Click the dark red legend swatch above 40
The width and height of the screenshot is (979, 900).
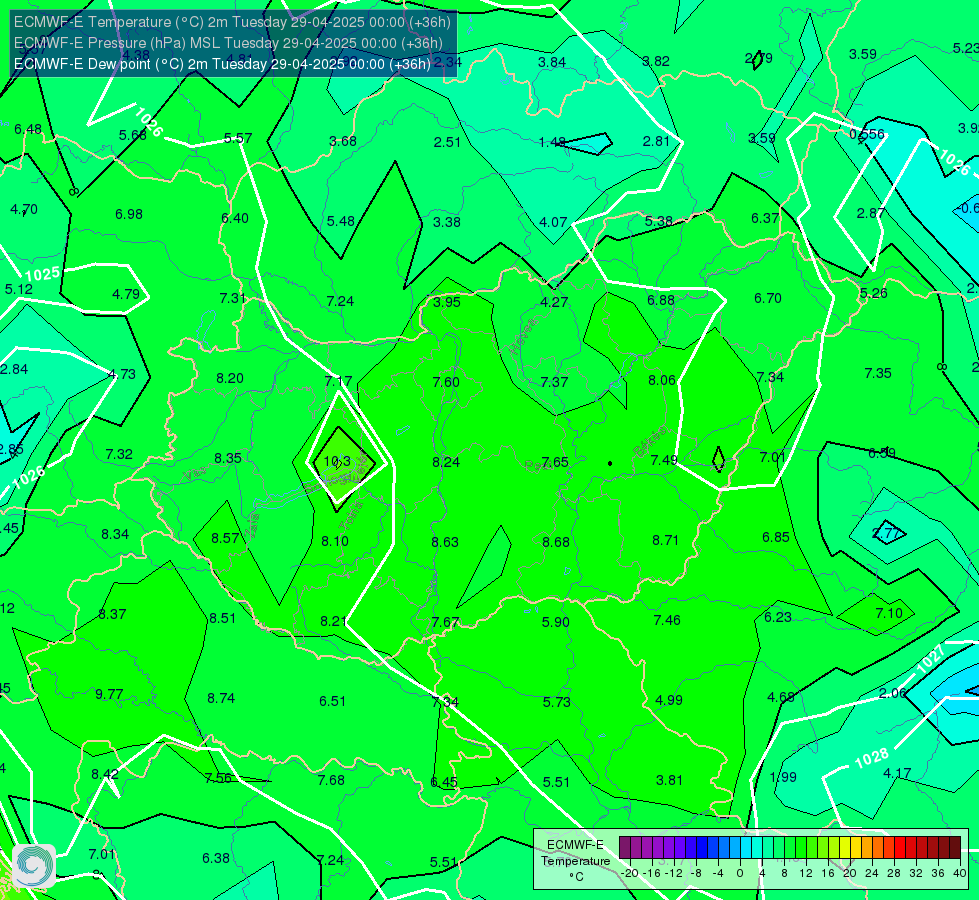955,848
